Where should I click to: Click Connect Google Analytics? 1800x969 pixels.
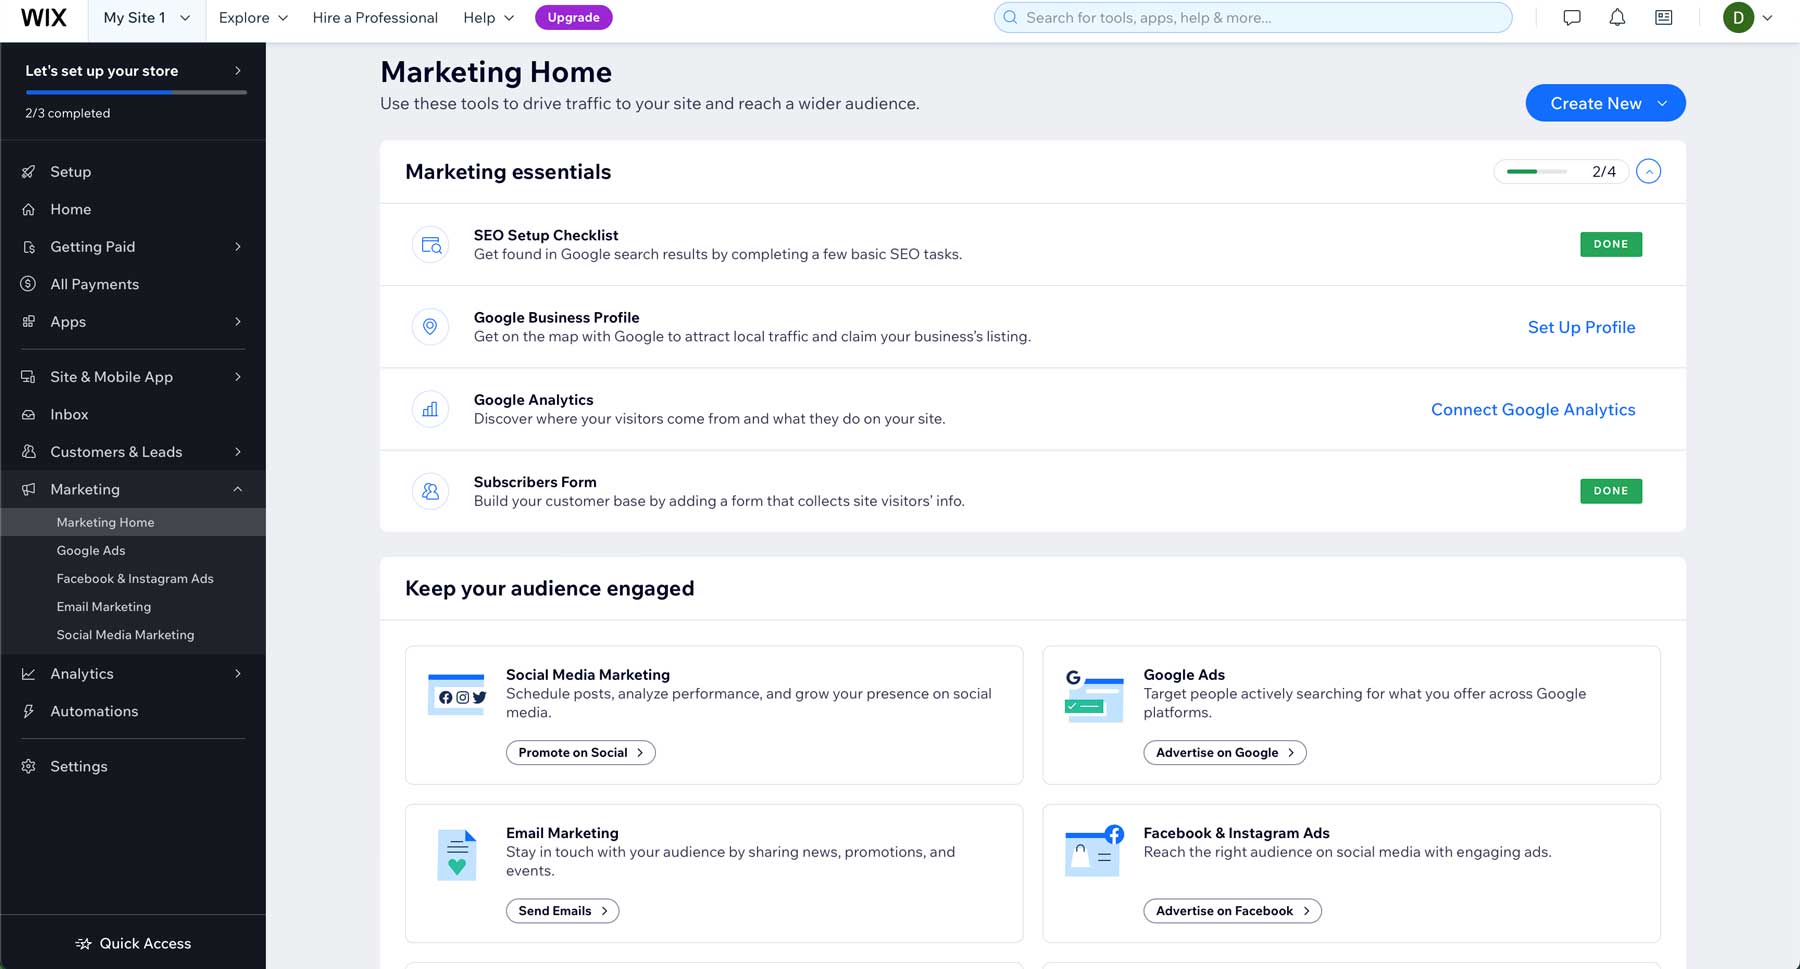[x=1533, y=409]
